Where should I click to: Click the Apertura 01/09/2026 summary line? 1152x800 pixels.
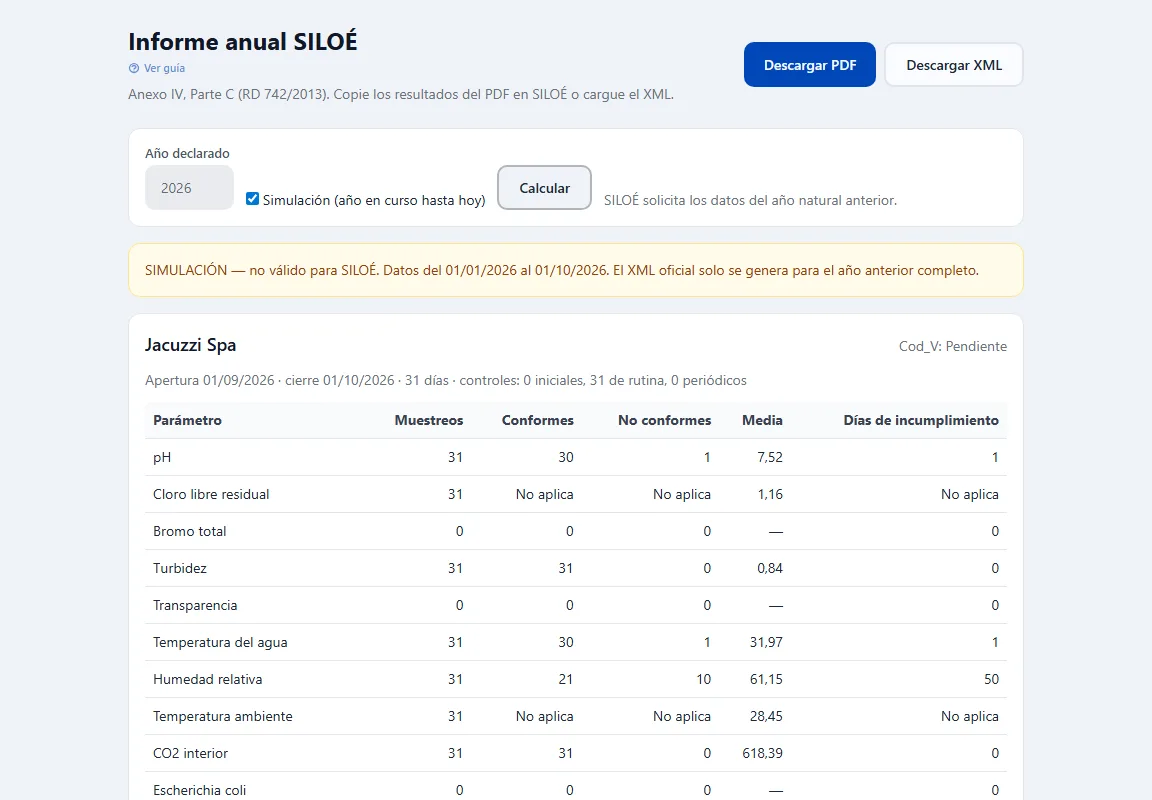click(445, 381)
